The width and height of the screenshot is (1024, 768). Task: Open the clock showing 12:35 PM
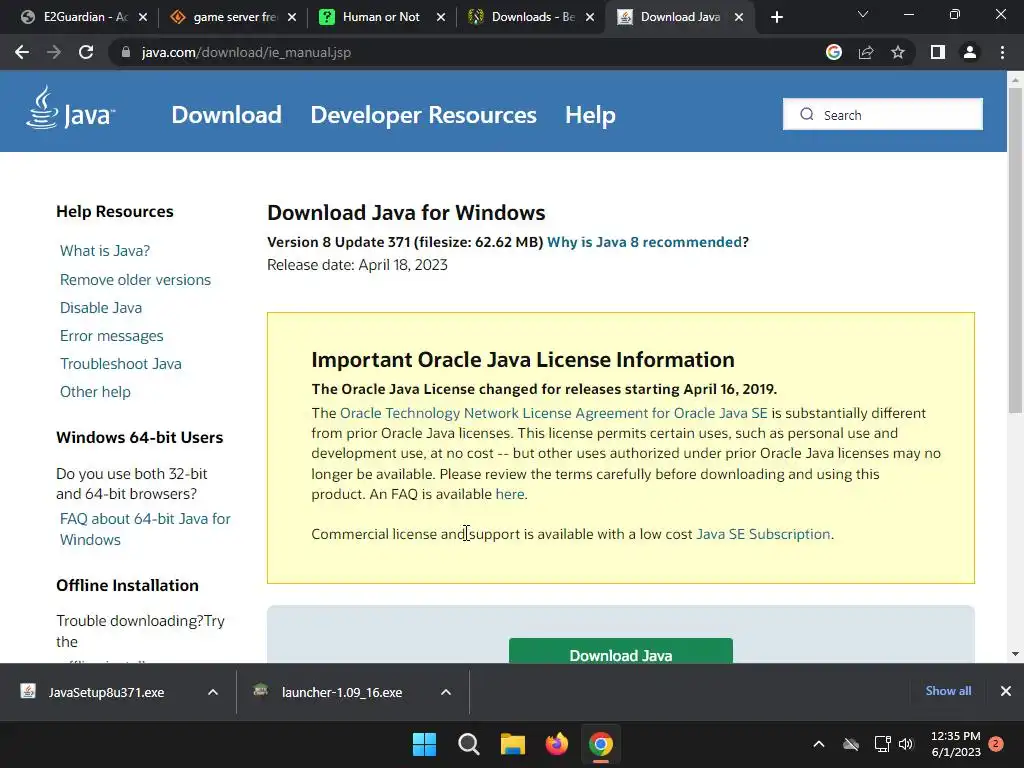point(955,744)
